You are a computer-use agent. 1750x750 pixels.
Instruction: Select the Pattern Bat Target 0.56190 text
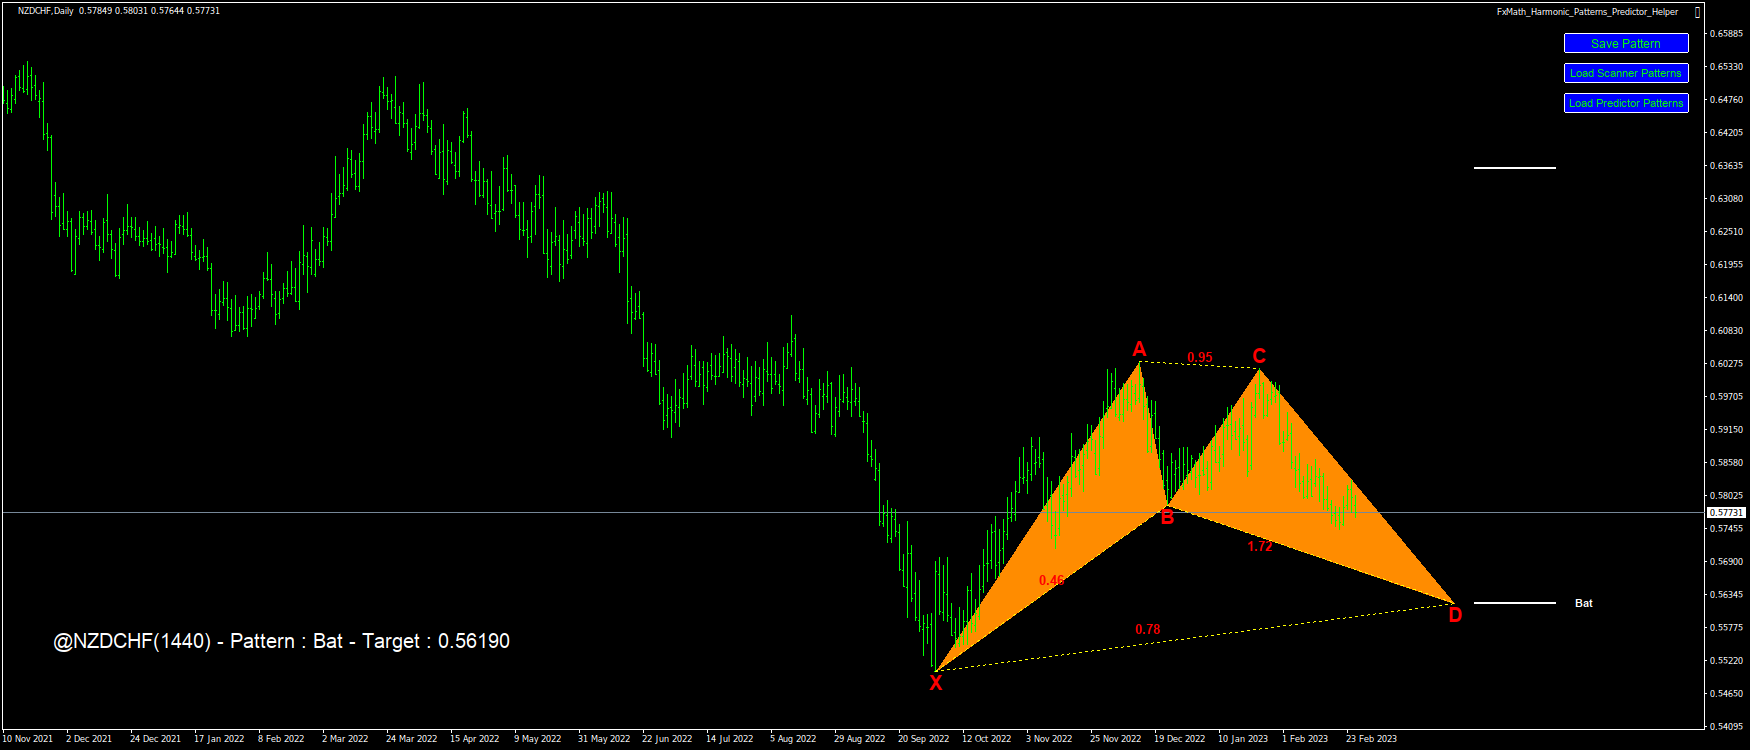pyautogui.click(x=281, y=641)
